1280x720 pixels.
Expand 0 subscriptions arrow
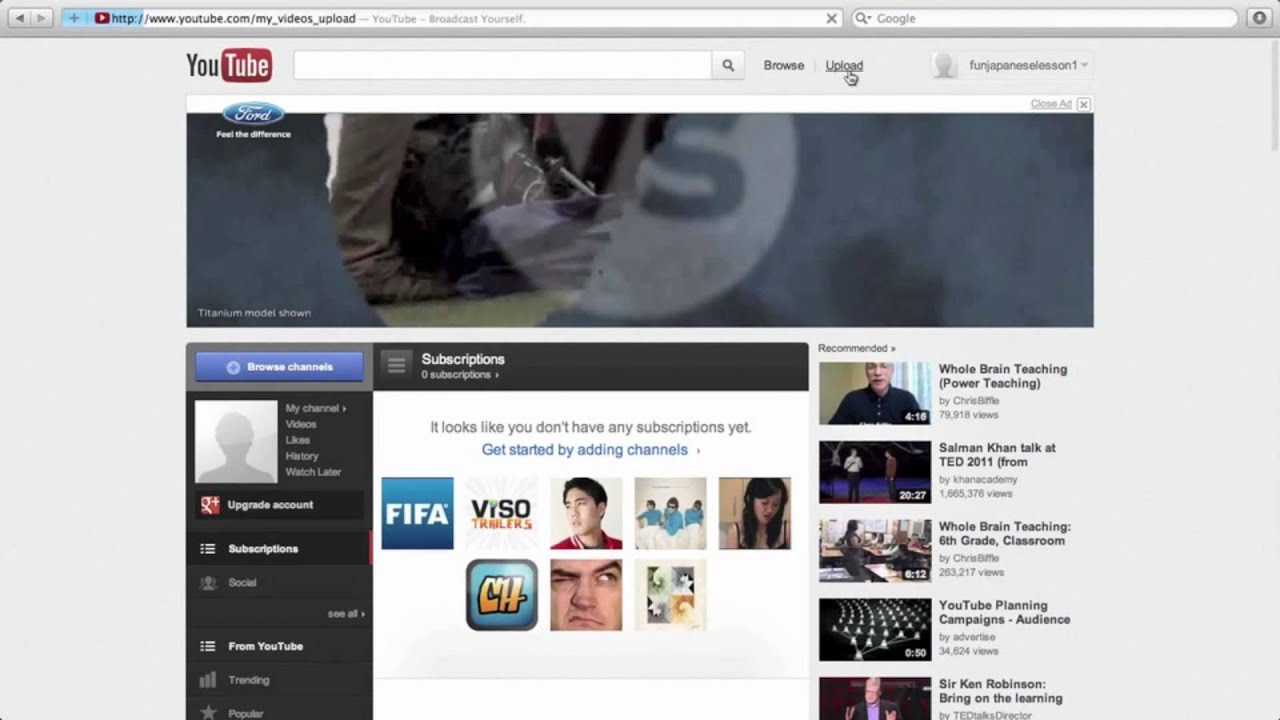click(x=460, y=375)
